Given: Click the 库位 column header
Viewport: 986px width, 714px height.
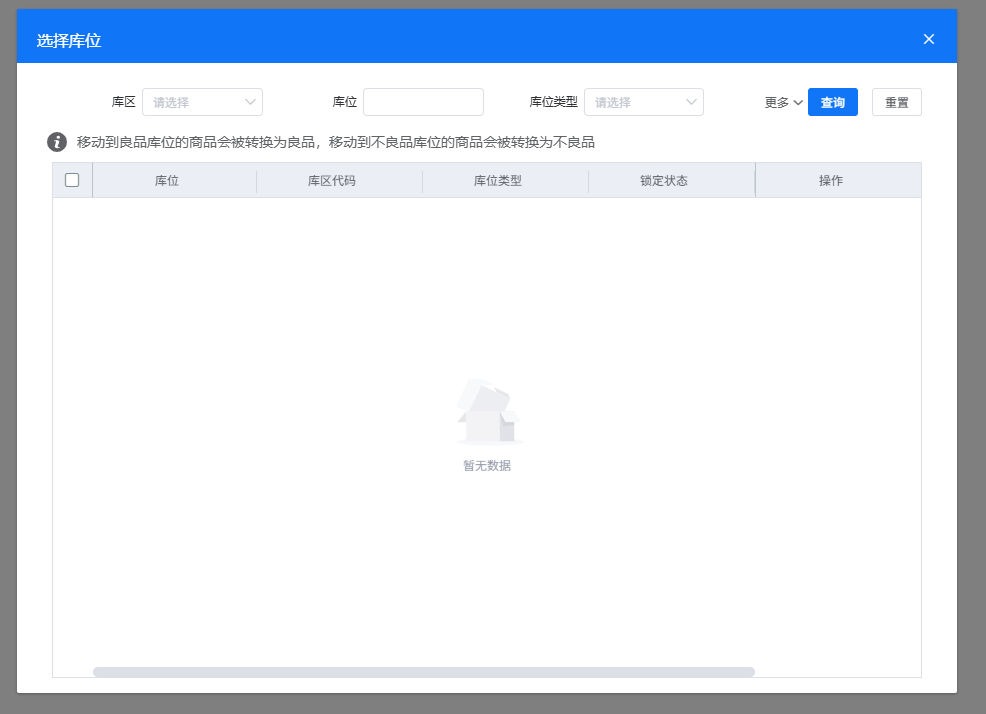Looking at the screenshot, I should pos(167,181).
